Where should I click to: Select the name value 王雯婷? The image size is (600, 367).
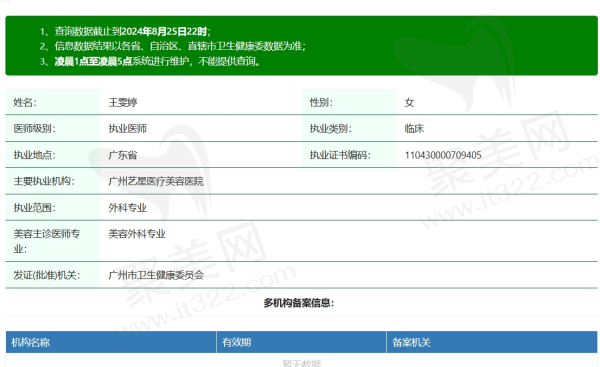pos(123,102)
